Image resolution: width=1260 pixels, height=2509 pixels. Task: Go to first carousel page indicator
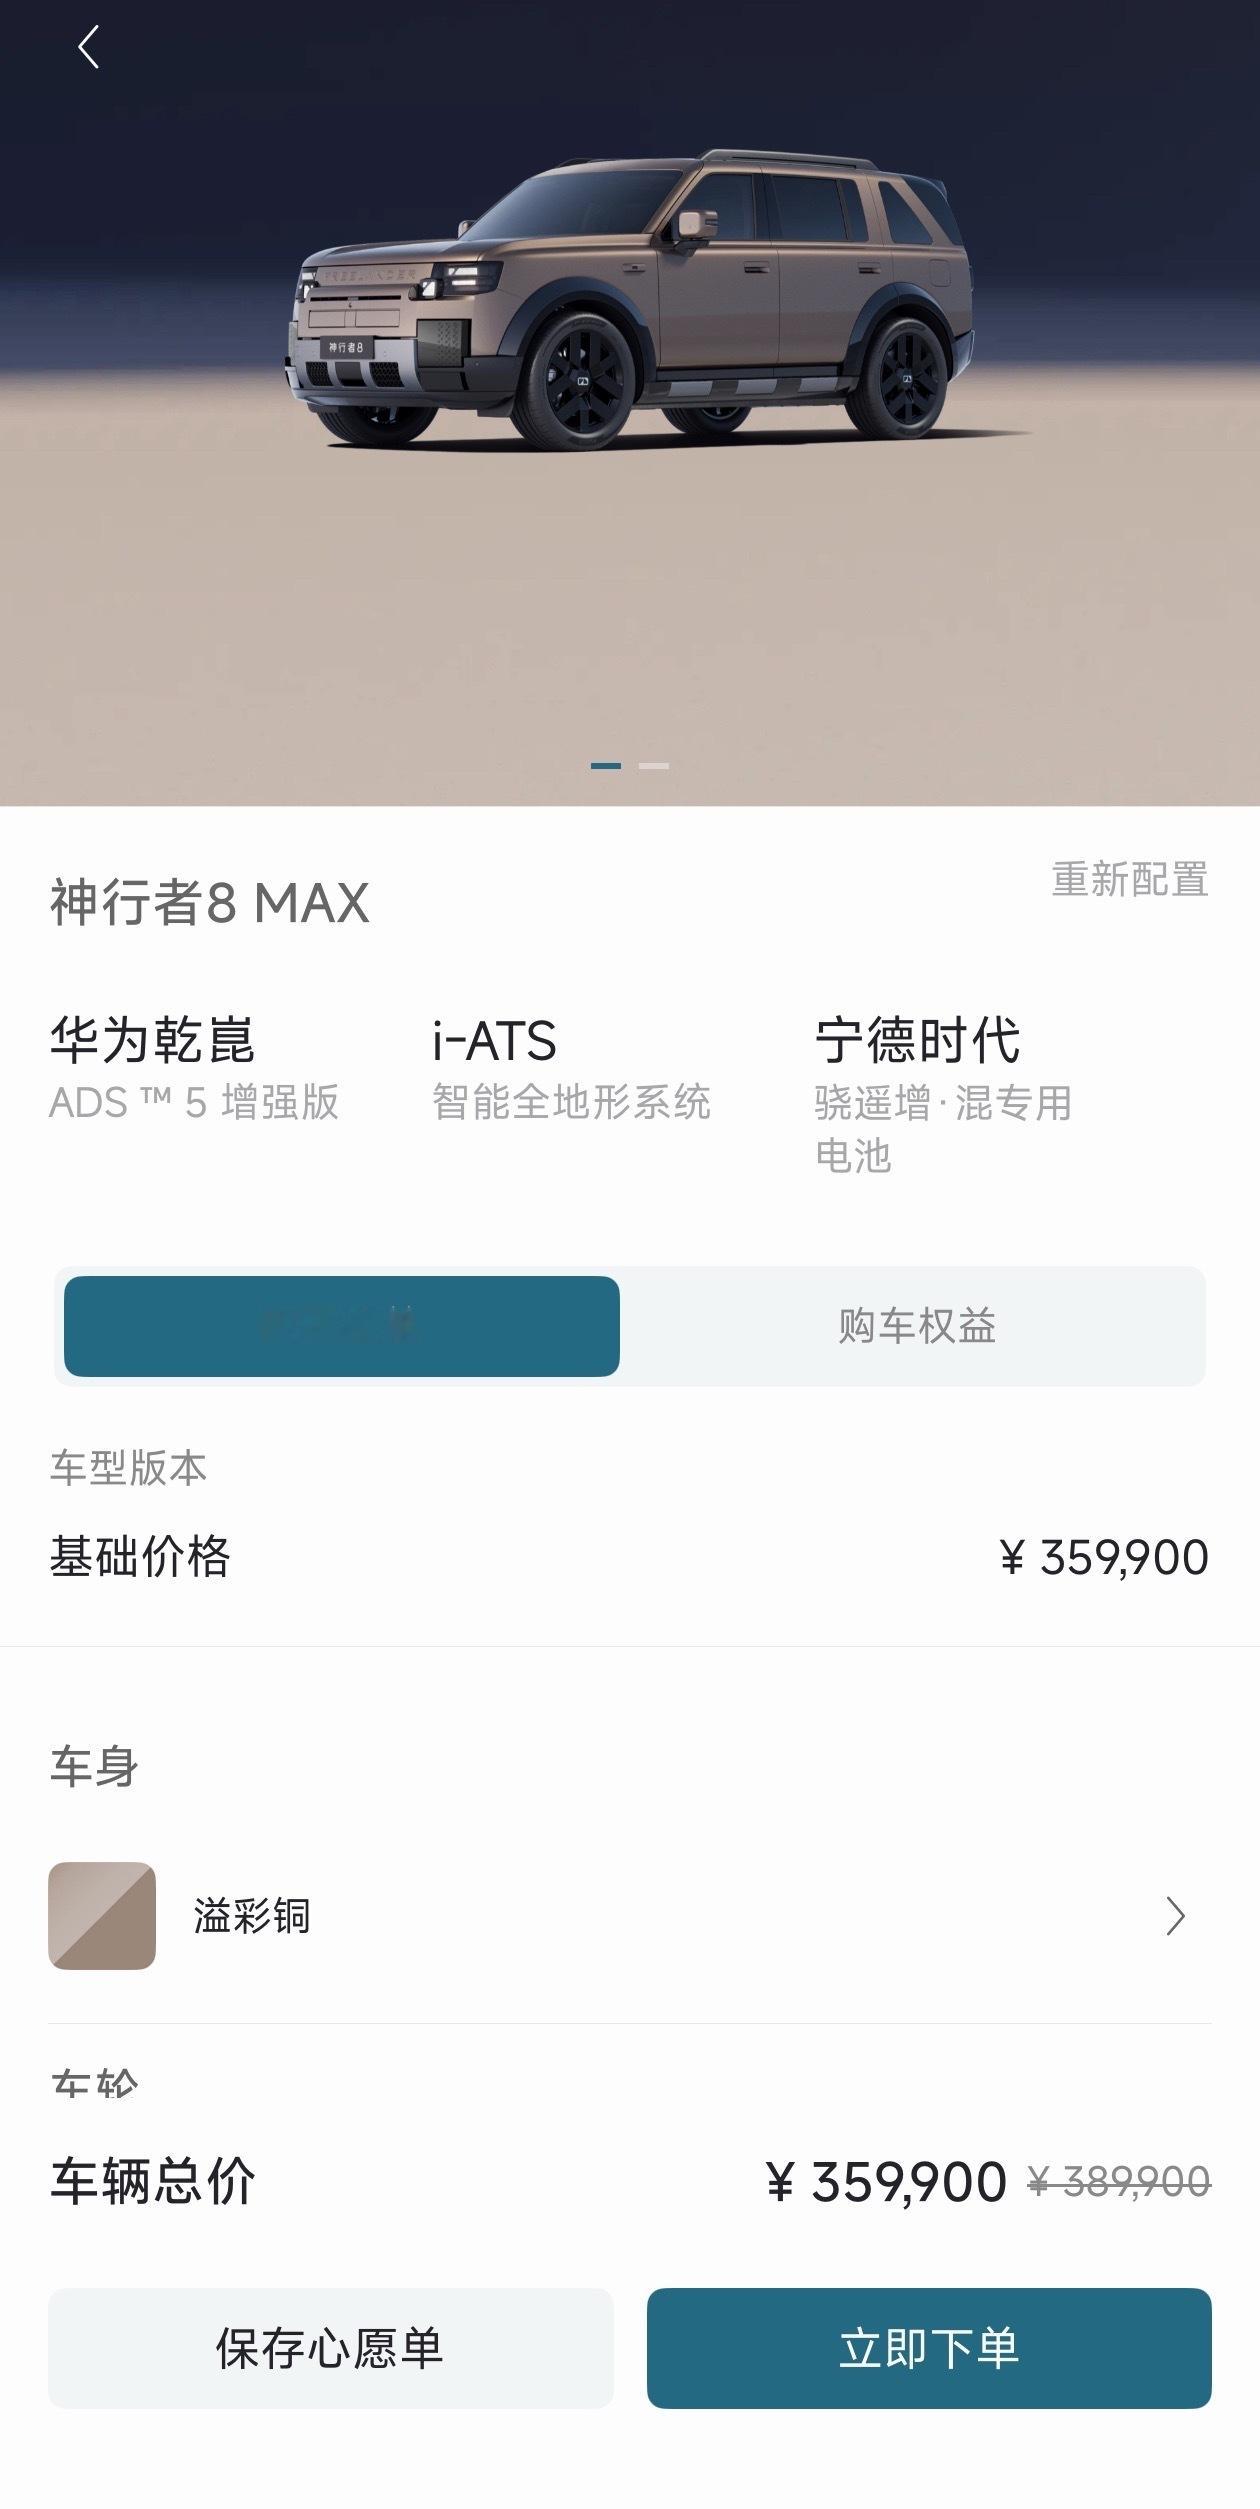pos(605,766)
